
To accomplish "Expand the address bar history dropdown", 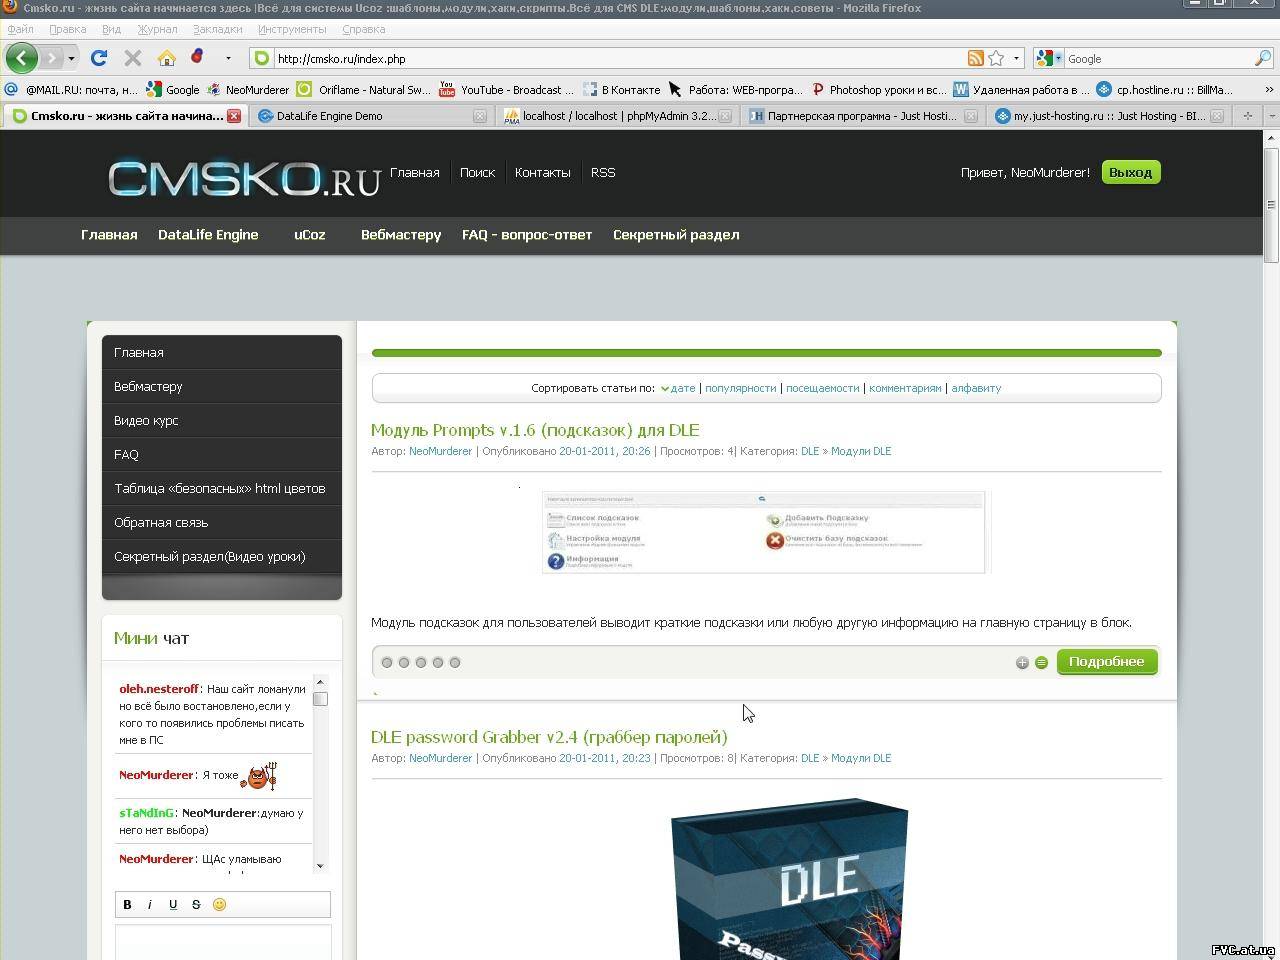I will pos(1017,58).
